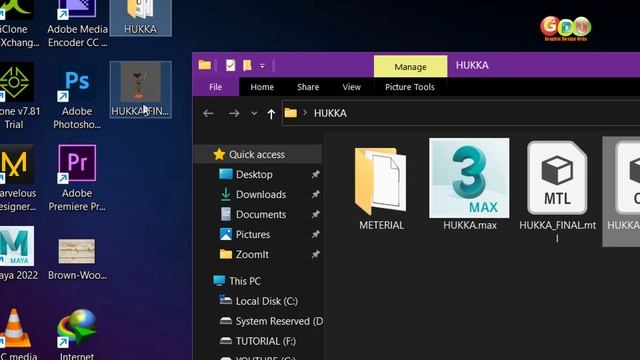The width and height of the screenshot is (640, 360).
Task: Go back with the Back arrow
Action: 208,113
